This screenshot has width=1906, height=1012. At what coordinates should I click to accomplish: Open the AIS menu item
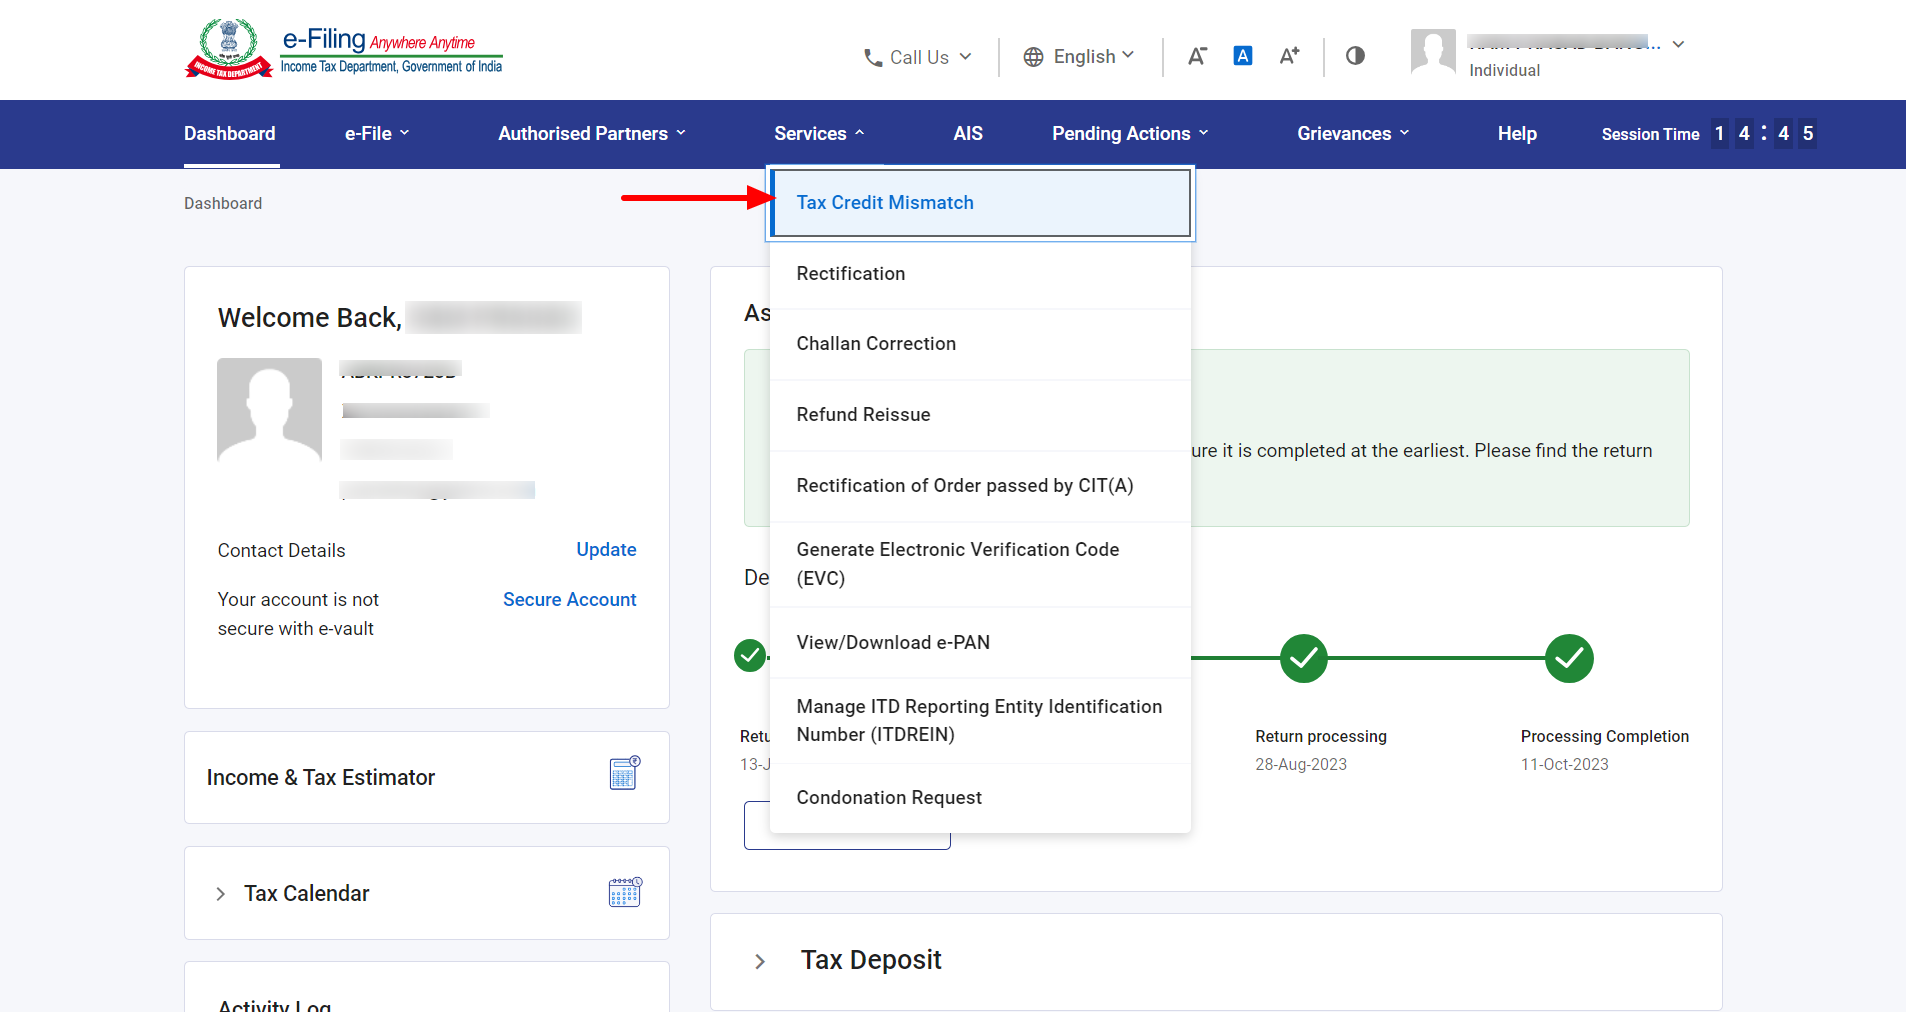(x=968, y=133)
